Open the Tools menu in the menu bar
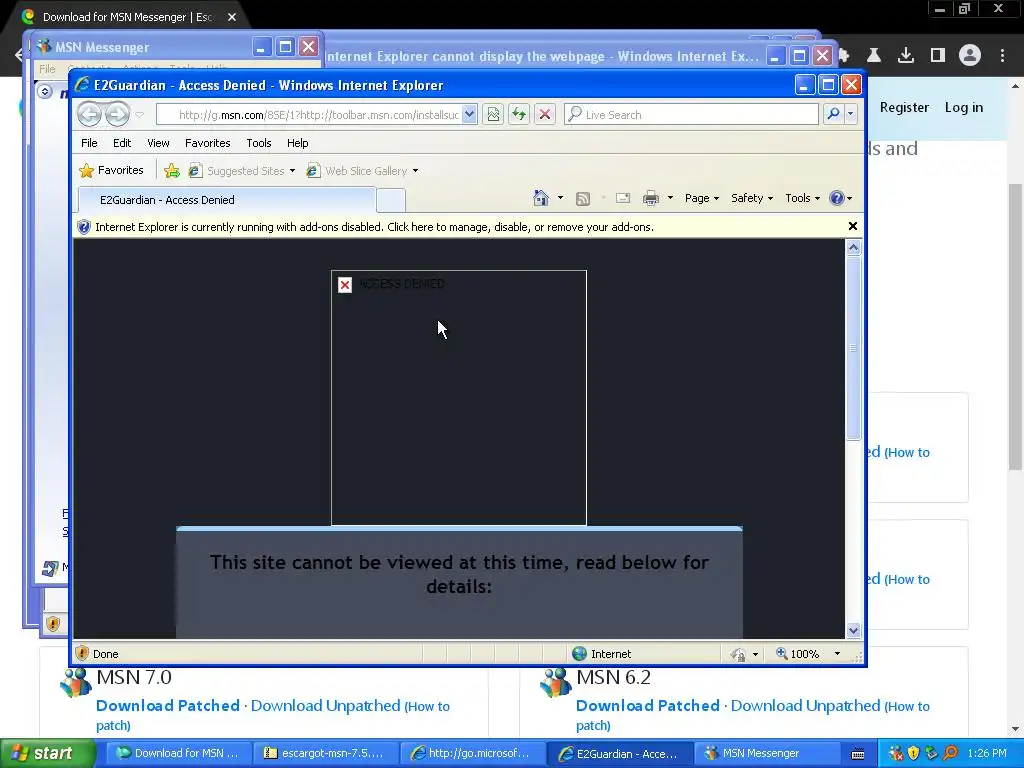The height and width of the screenshot is (768, 1024). click(259, 143)
